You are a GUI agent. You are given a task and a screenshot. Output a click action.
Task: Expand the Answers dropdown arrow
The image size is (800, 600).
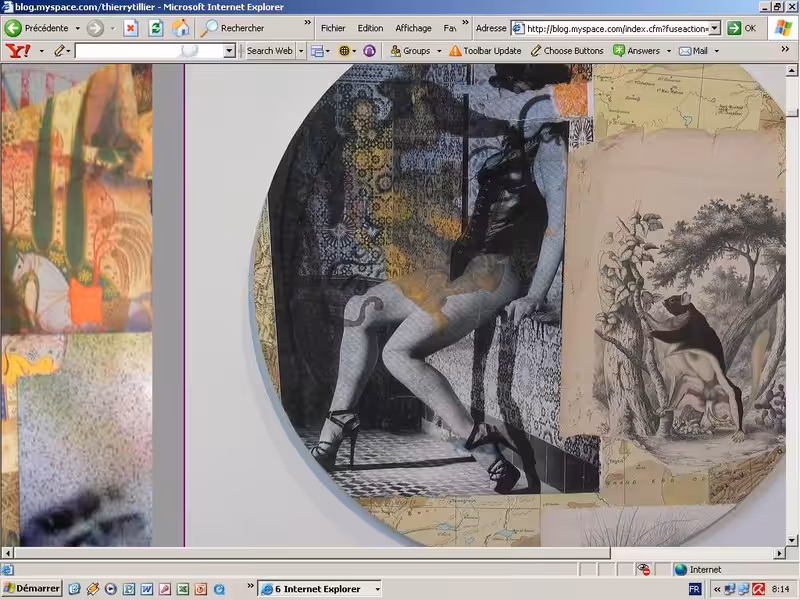click(669, 51)
